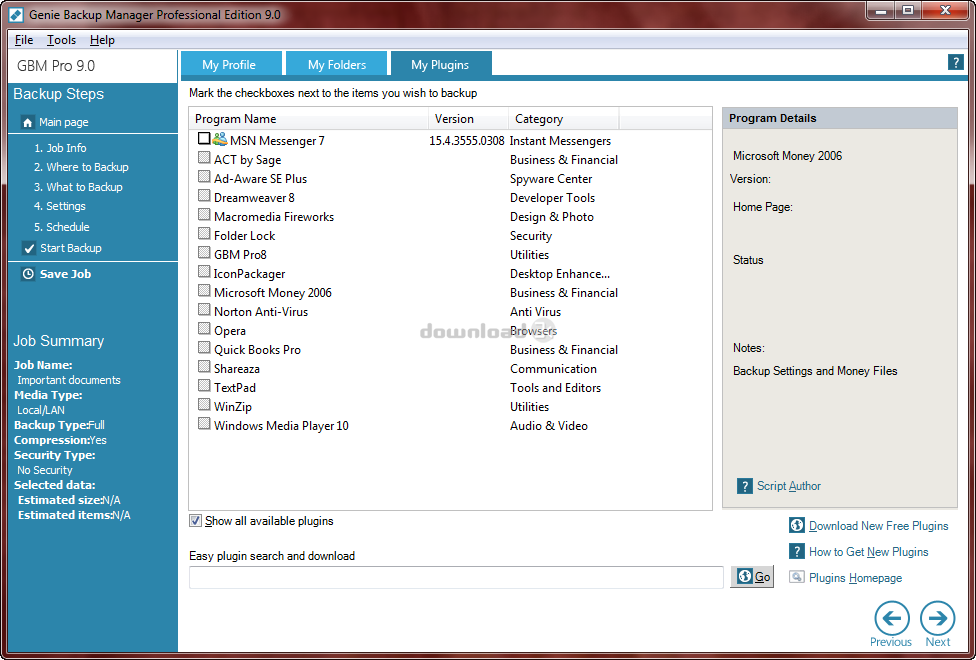This screenshot has height=660, width=976.
Task: Check the MSN Messenger 7 checkbox
Action: (x=204, y=138)
